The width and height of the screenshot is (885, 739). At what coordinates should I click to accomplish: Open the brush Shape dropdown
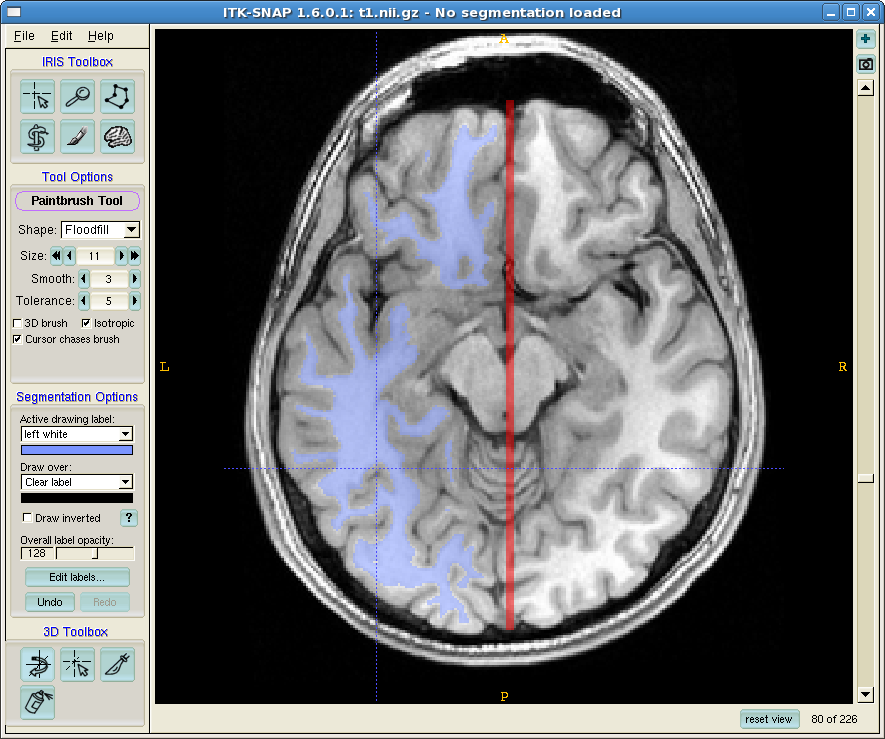coord(100,230)
